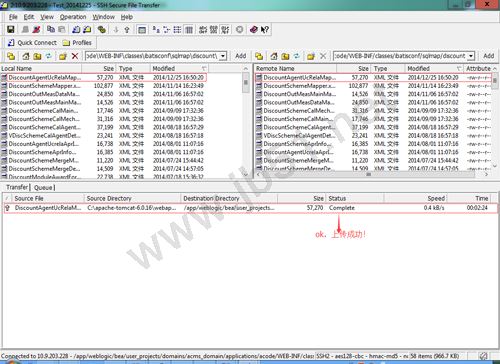
Task: Open the Operation menu
Action: [x=73, y=17]
